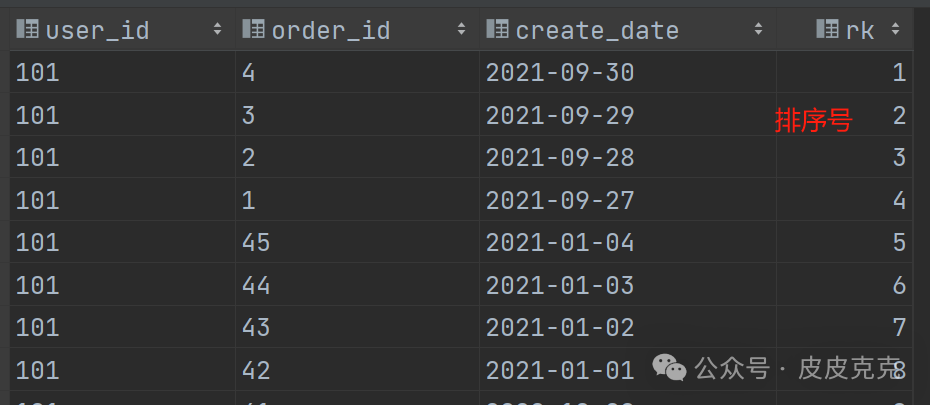Toggle sort arrows on rk column
This screenshot has height=405, width=930.
895,30
